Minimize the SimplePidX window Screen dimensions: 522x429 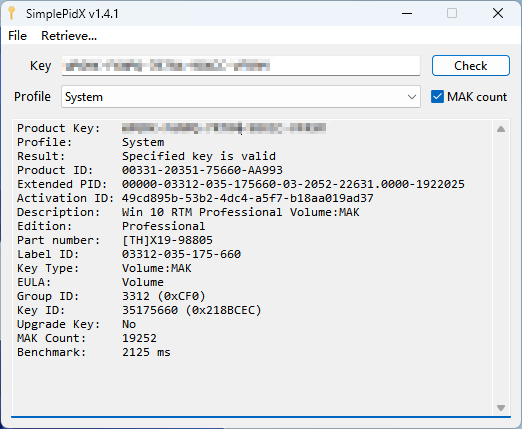[x=407, y=14]
